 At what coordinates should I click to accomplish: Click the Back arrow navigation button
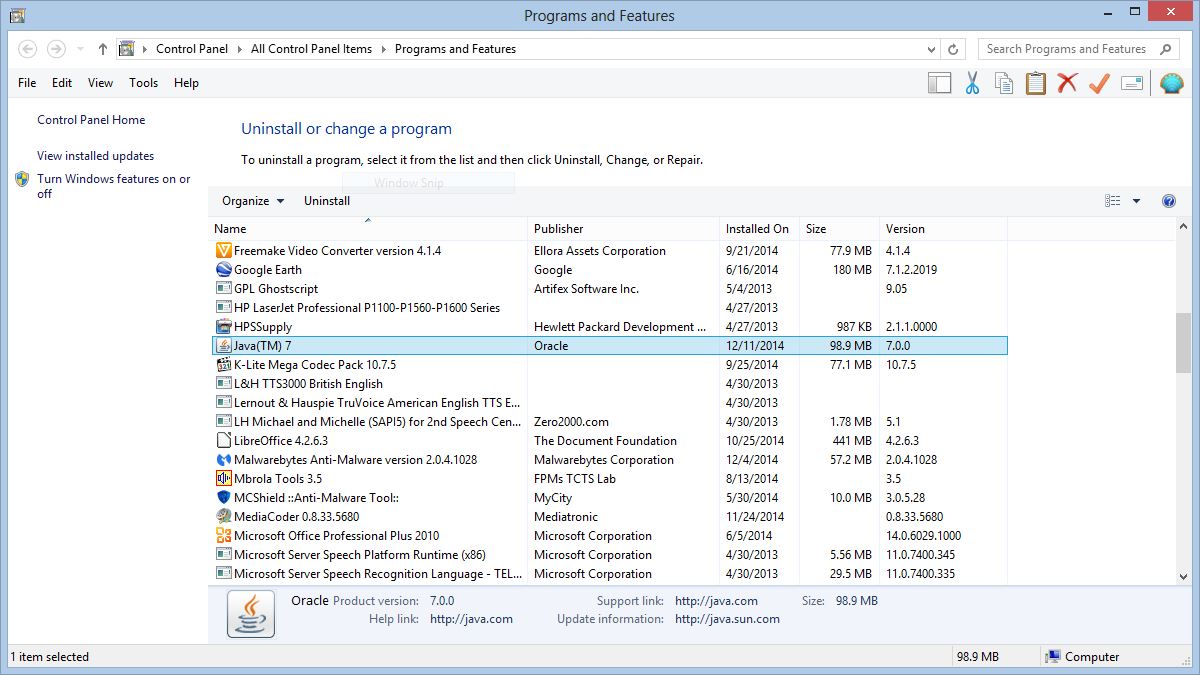[x=28, y=48]
